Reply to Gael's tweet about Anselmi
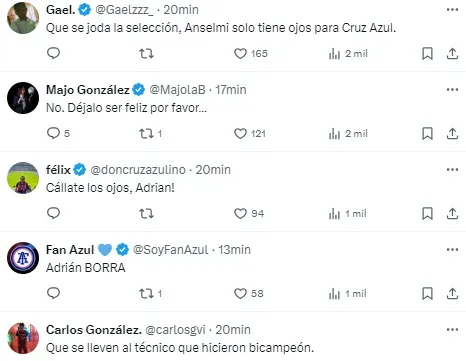 53,53
